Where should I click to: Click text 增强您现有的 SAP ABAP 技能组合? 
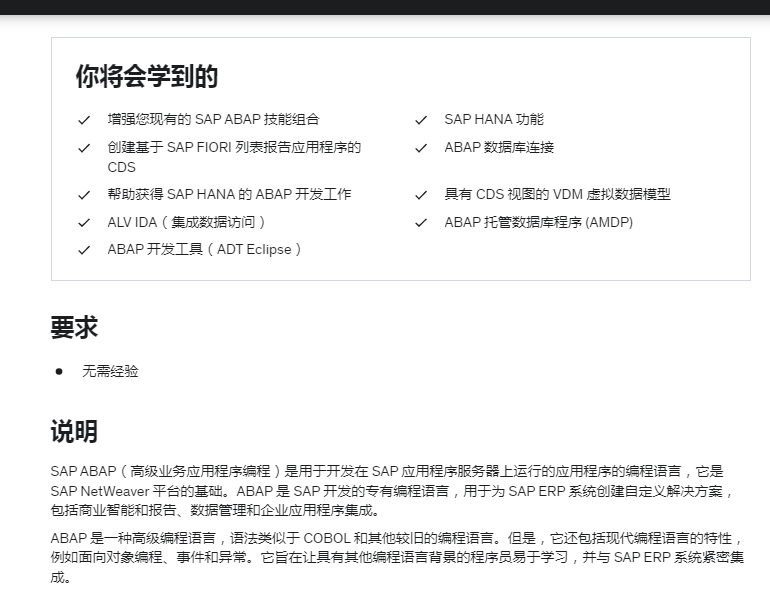214,119
